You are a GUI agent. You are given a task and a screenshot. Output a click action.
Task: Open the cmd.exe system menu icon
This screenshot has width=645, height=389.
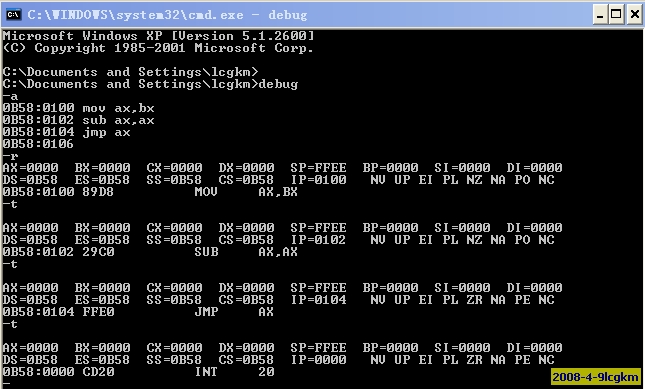click(14, 15)
